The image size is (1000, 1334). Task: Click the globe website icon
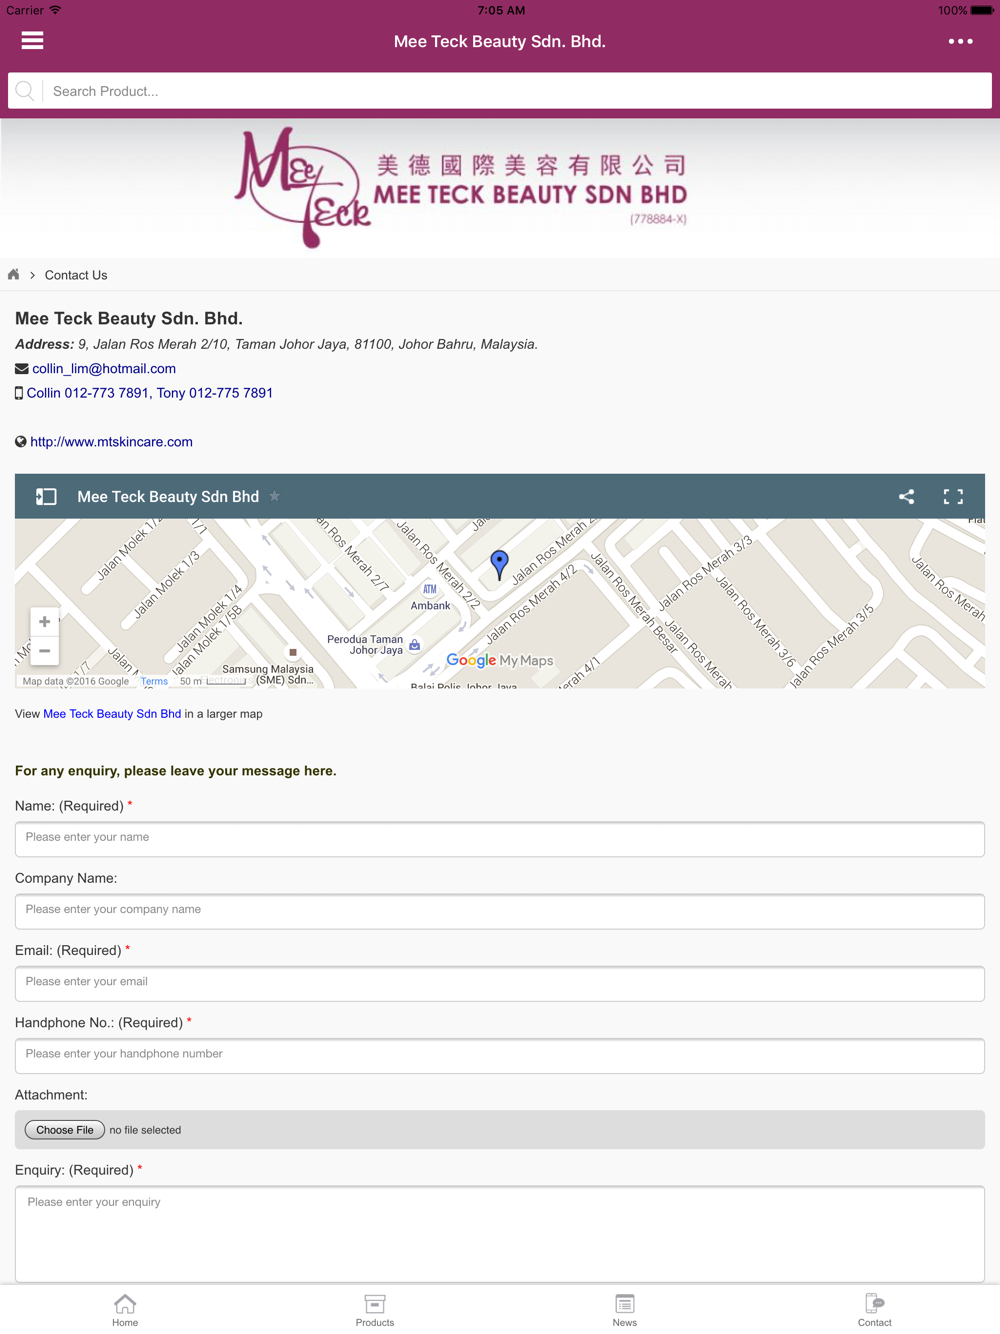pos(21,442)
